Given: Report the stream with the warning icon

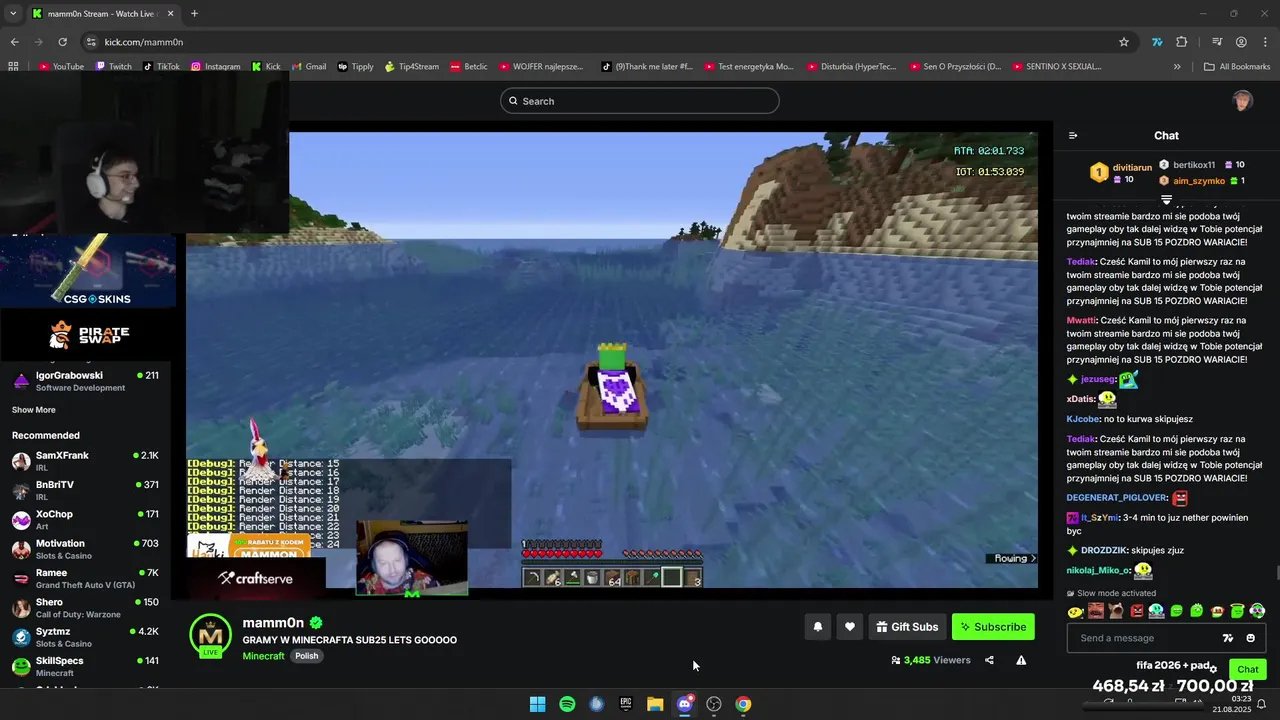Looking at the screenshot, I should [1021, 660].
